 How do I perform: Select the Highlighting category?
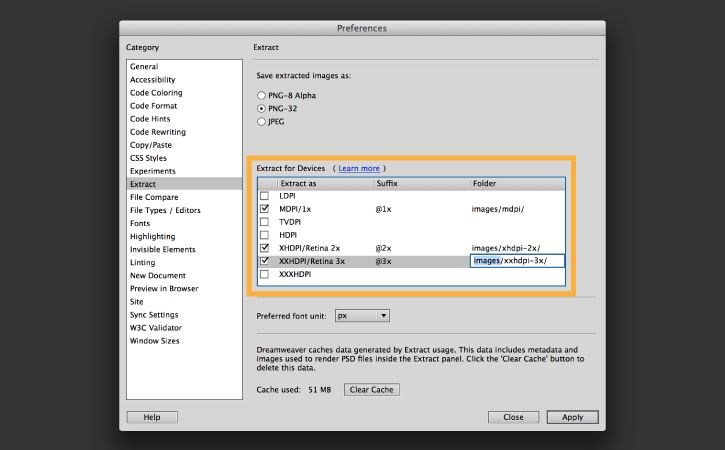point(184,236)
